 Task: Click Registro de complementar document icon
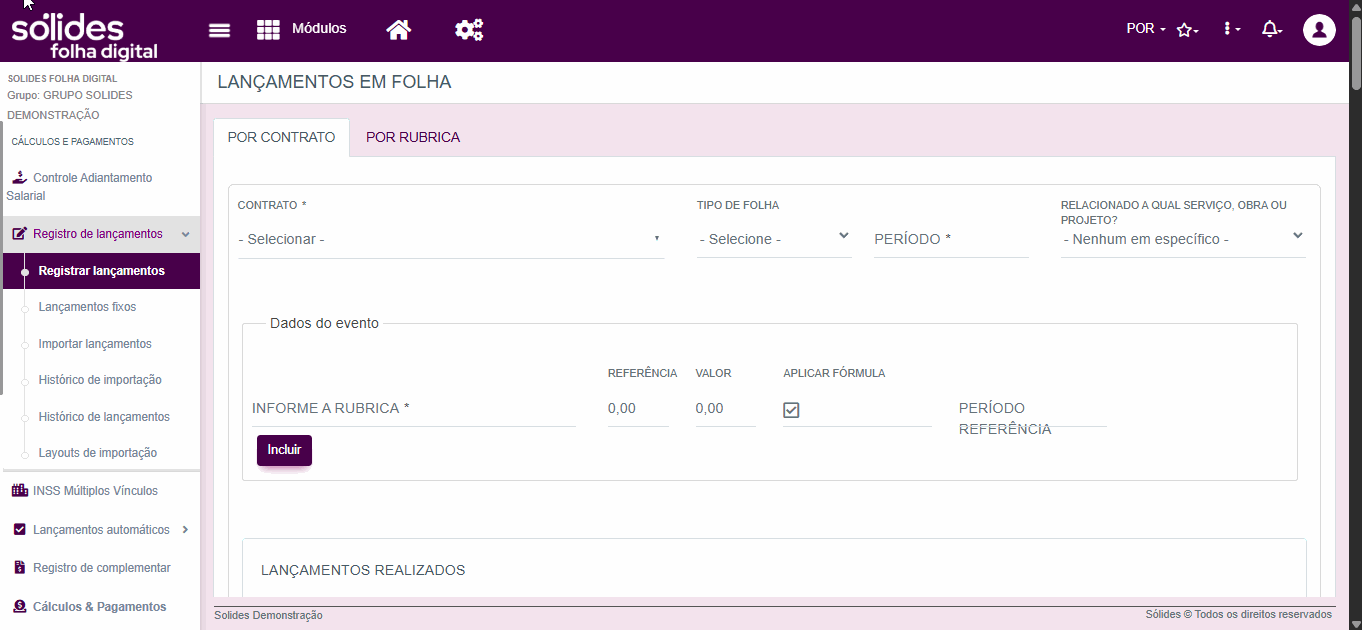pos(20,567)
